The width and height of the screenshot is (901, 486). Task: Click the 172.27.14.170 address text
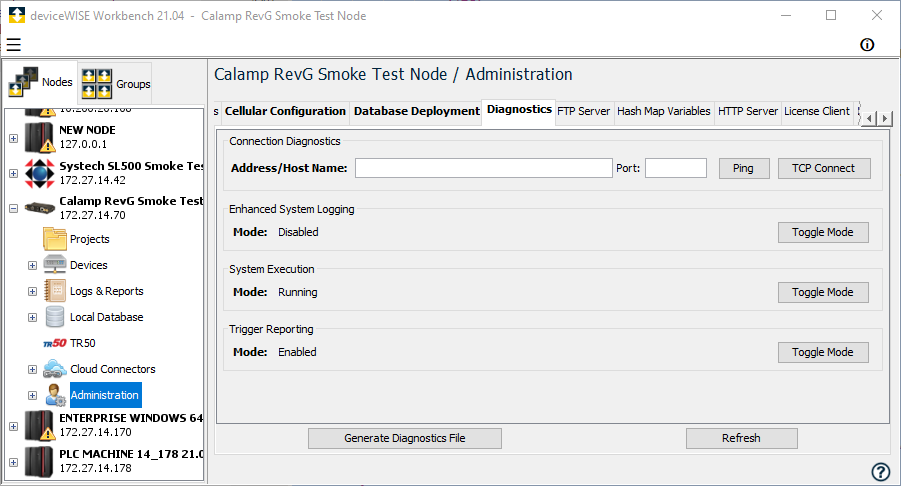(95, 432)
